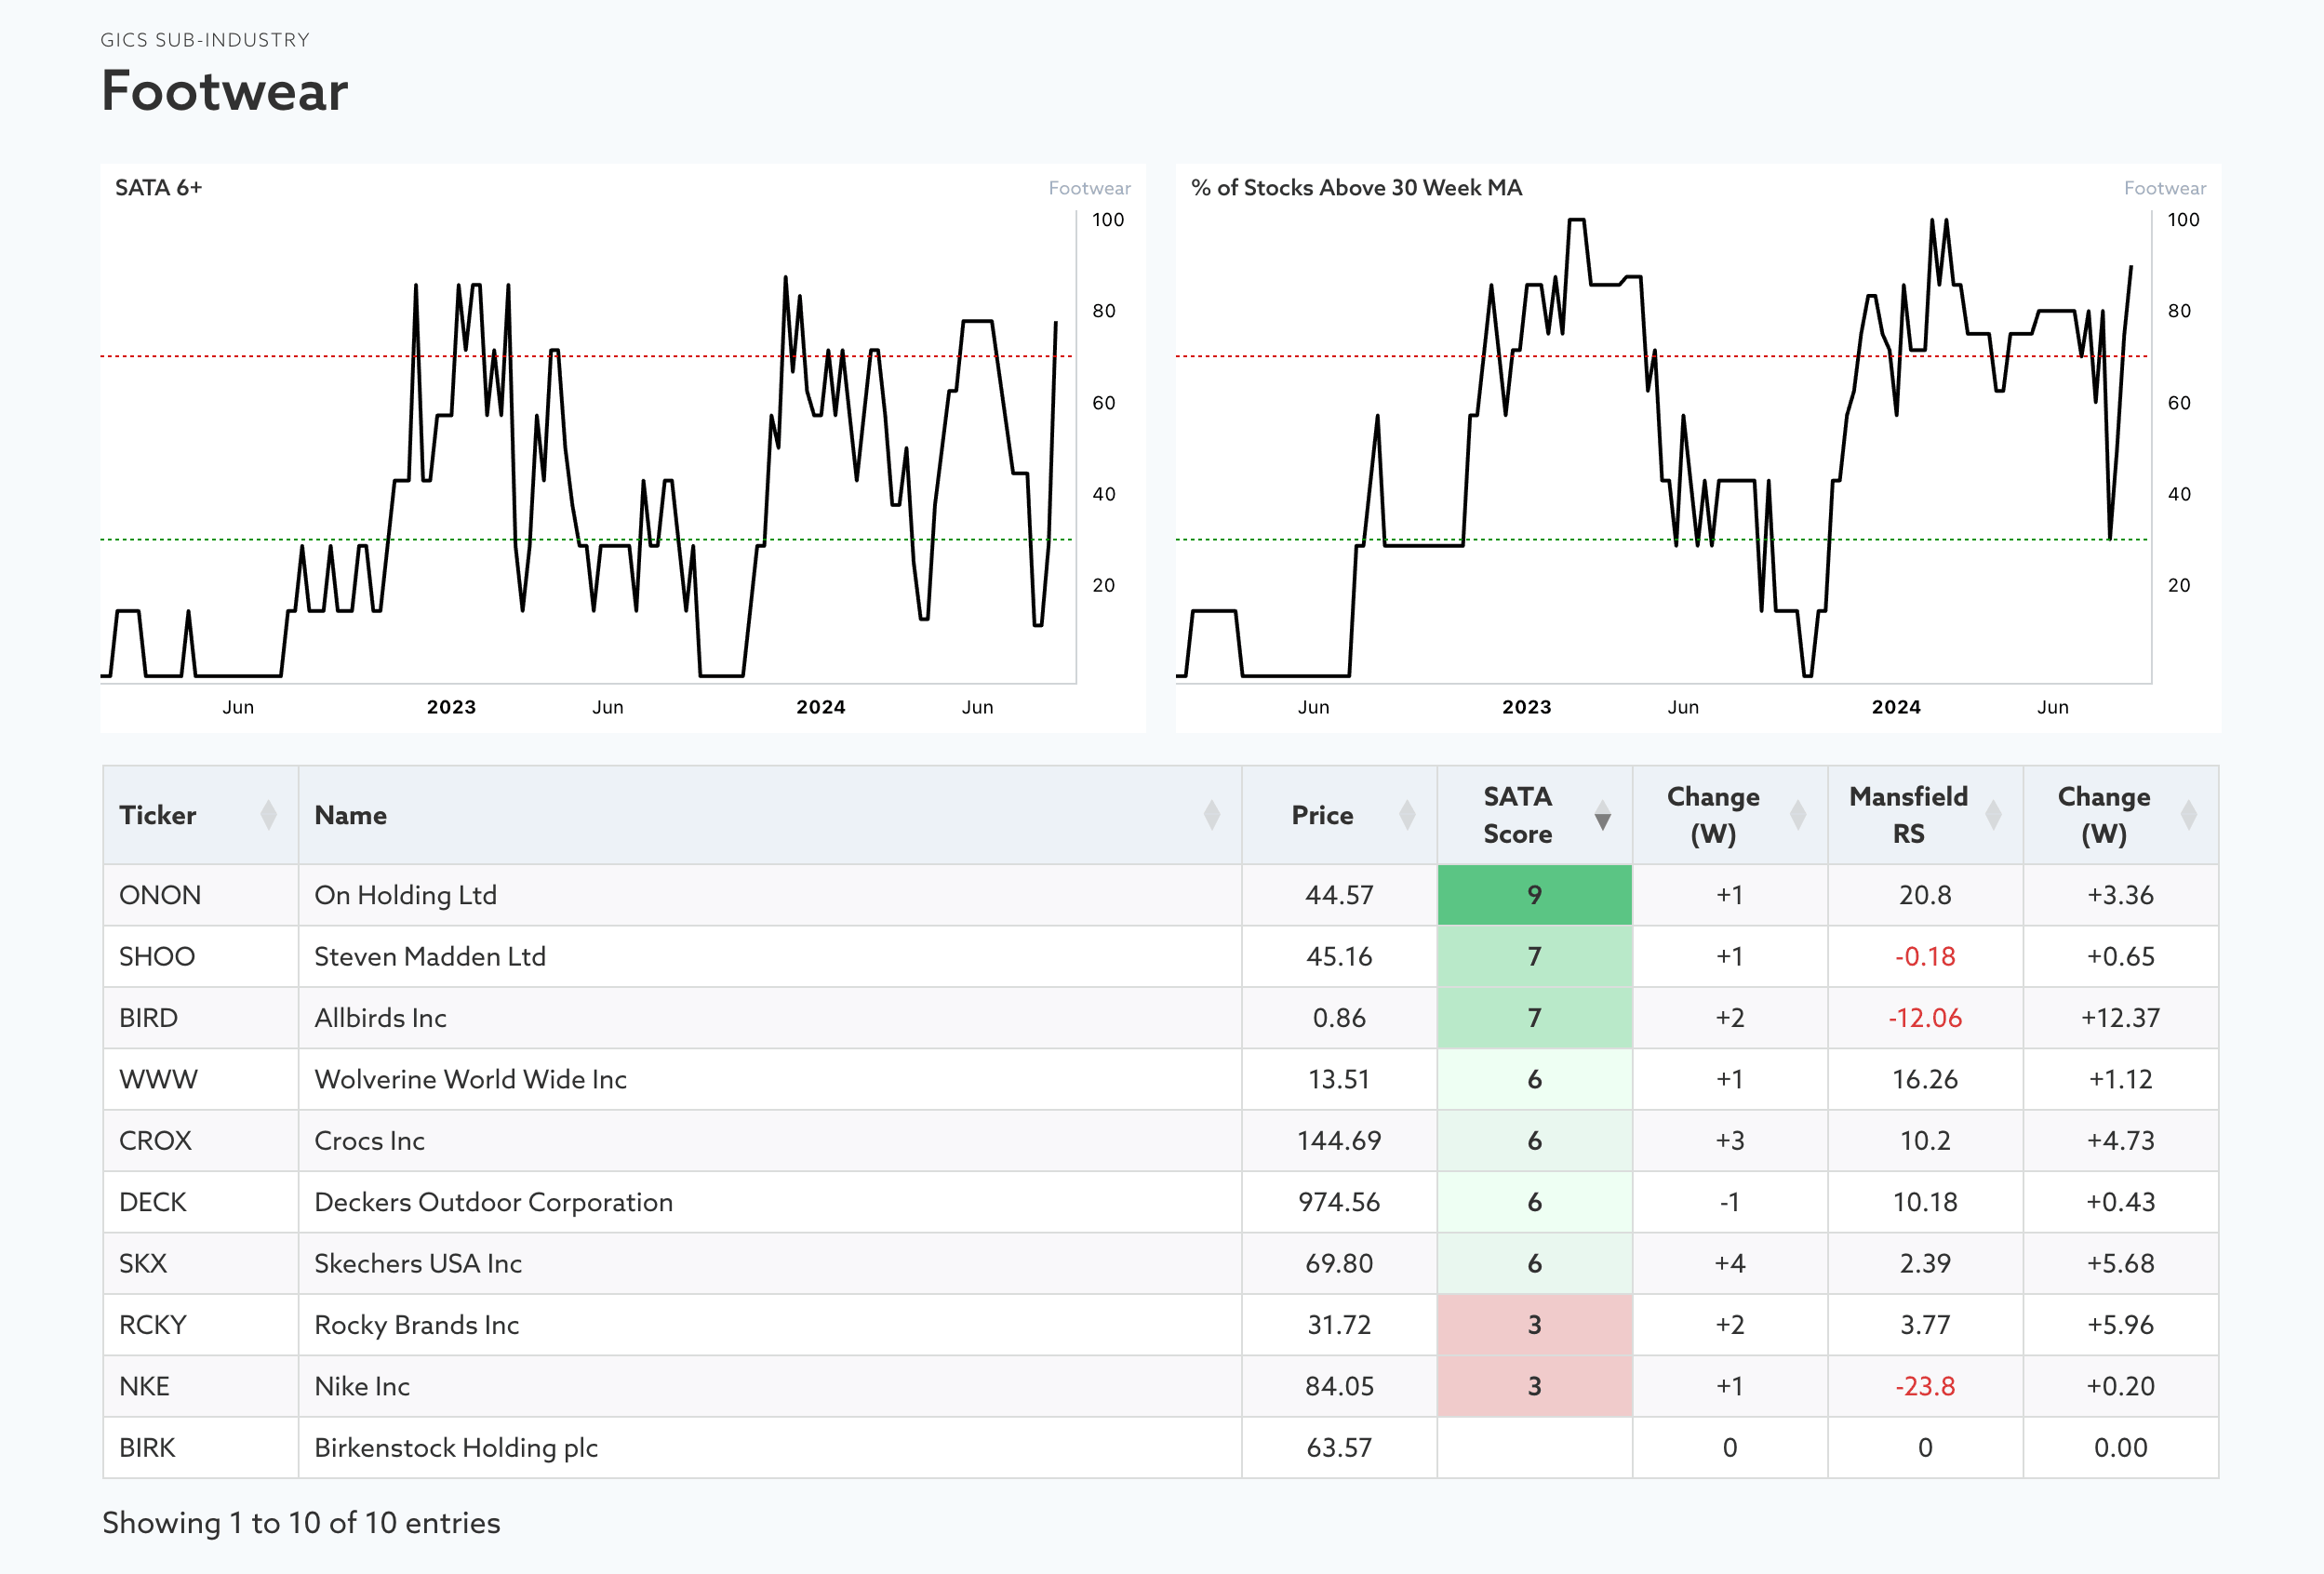This screenshot has height=1574, width=2324.
Task: Click the Price column header
Action: point(1339,815)
